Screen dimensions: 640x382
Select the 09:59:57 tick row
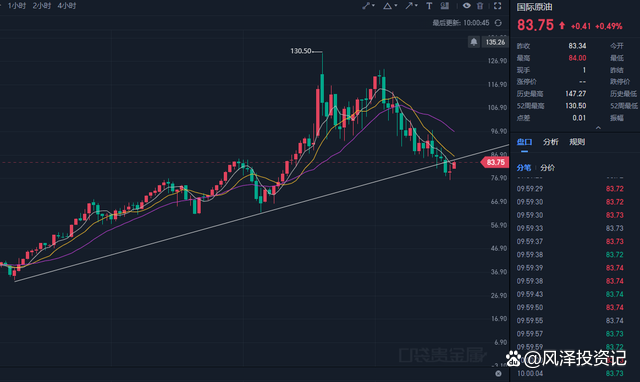[570, 334]
